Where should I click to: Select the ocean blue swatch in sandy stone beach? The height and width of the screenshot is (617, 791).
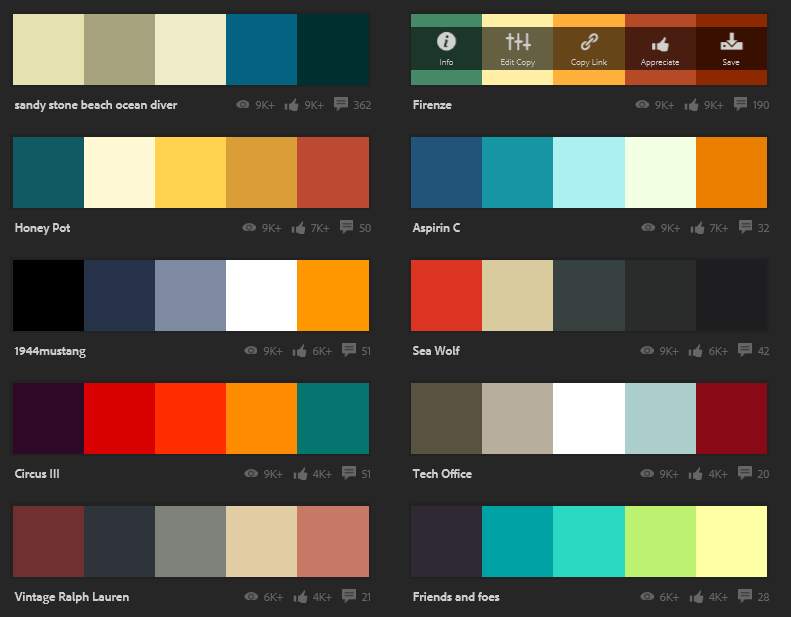(261, 49)
